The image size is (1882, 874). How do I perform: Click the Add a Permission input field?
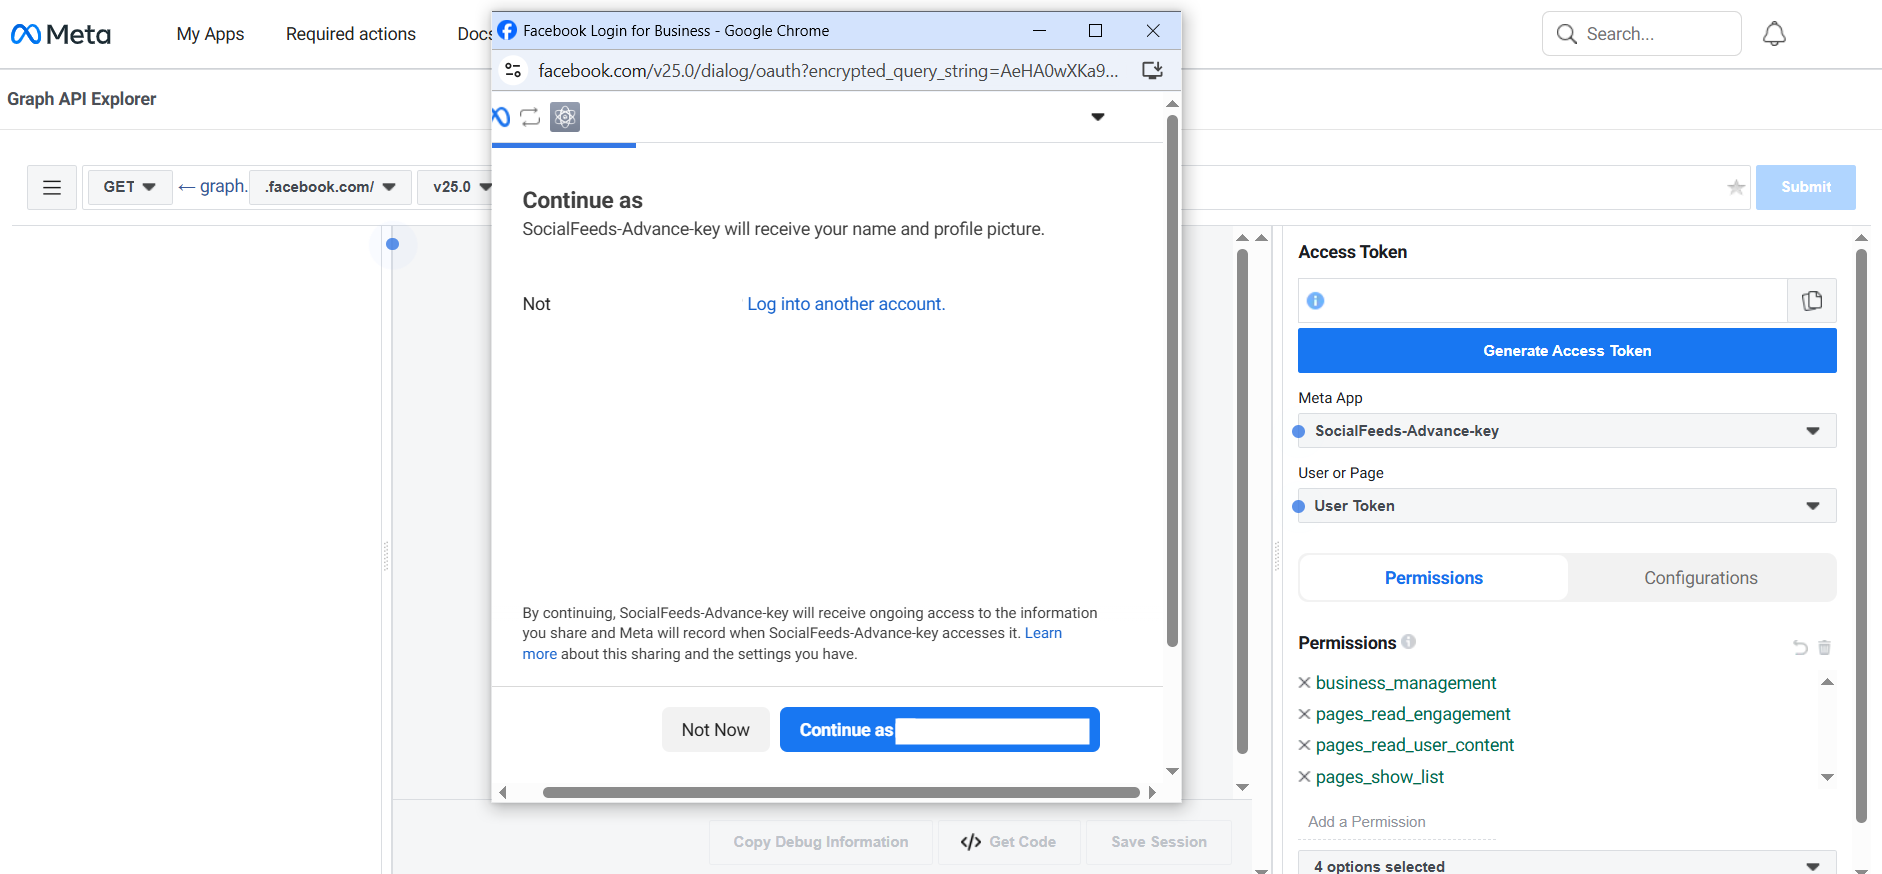(1396, 822)
